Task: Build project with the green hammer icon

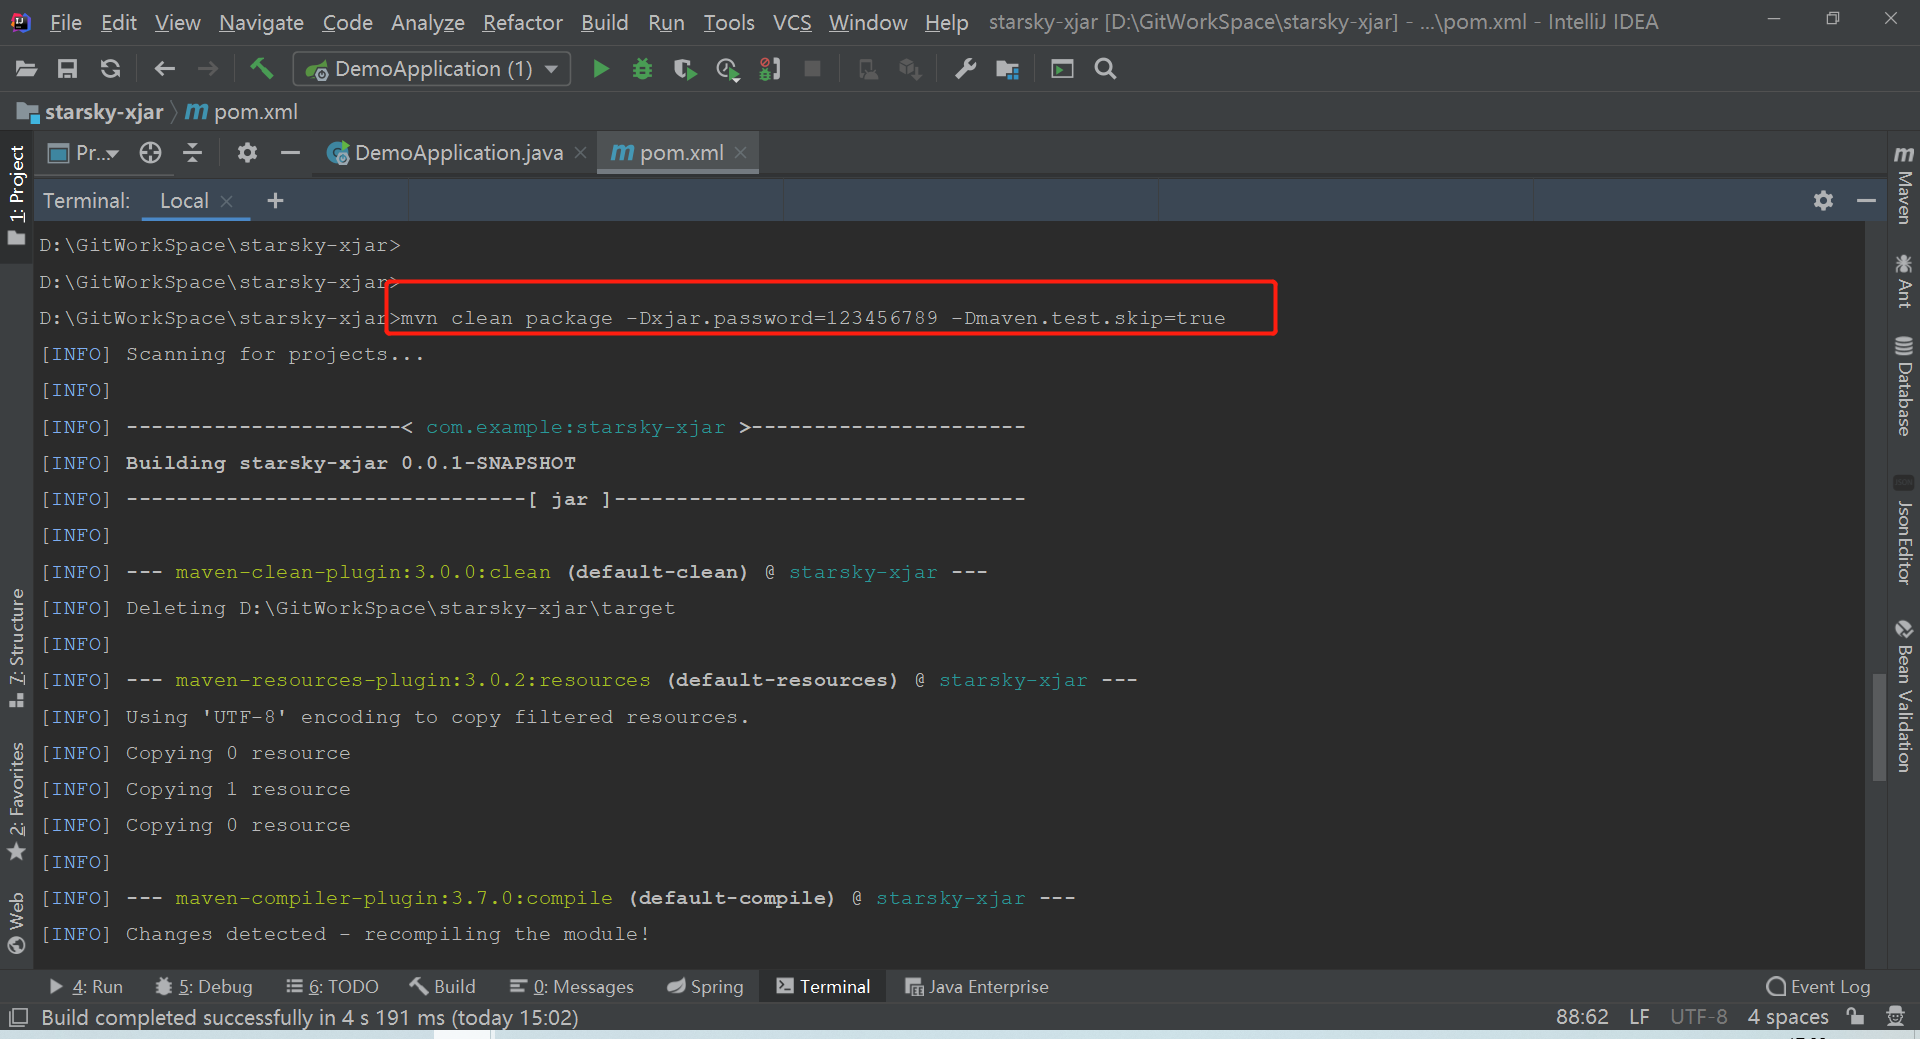Action: 261,68
